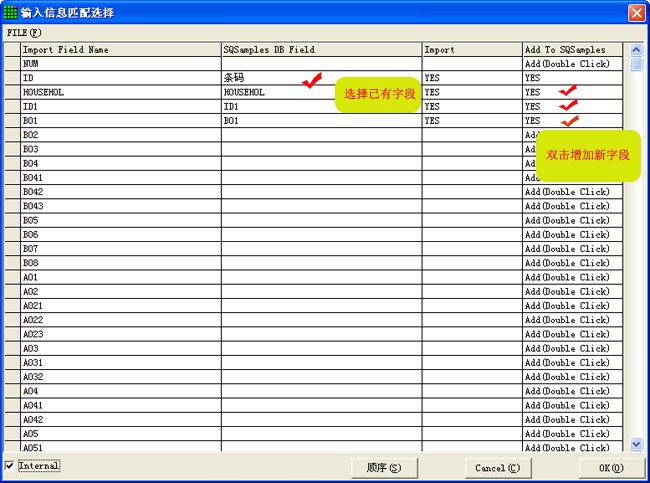The width and height of the screenshot is (650, 483).
Task: Click the Add To SQSamples column header
Action: (x=572, y=49)
